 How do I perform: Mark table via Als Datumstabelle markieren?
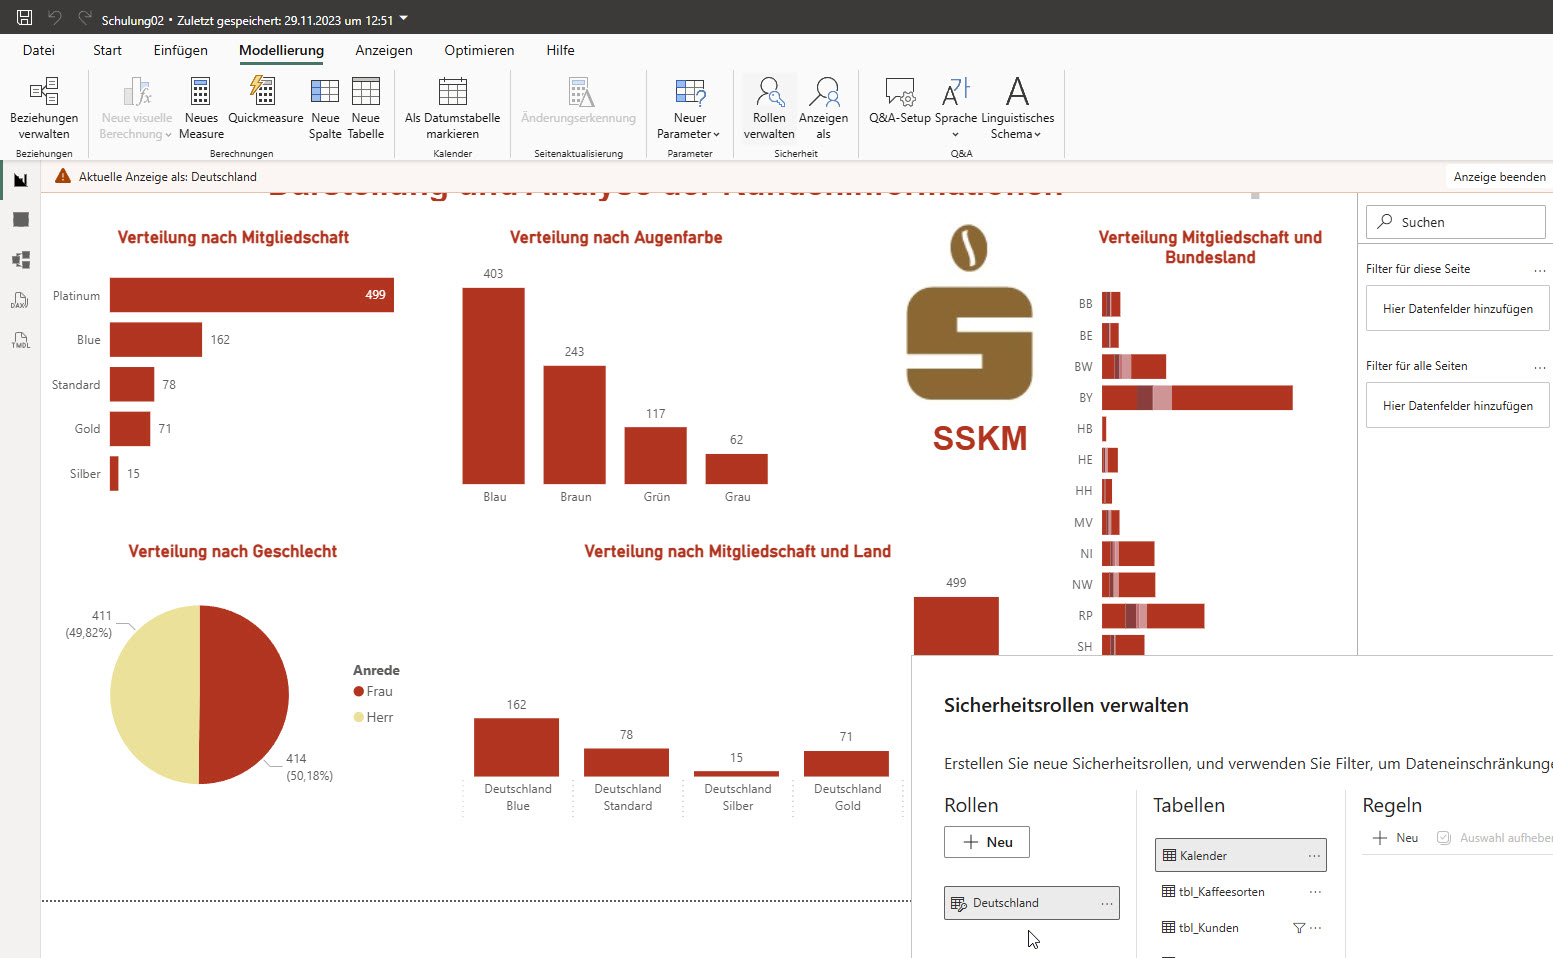452,108
